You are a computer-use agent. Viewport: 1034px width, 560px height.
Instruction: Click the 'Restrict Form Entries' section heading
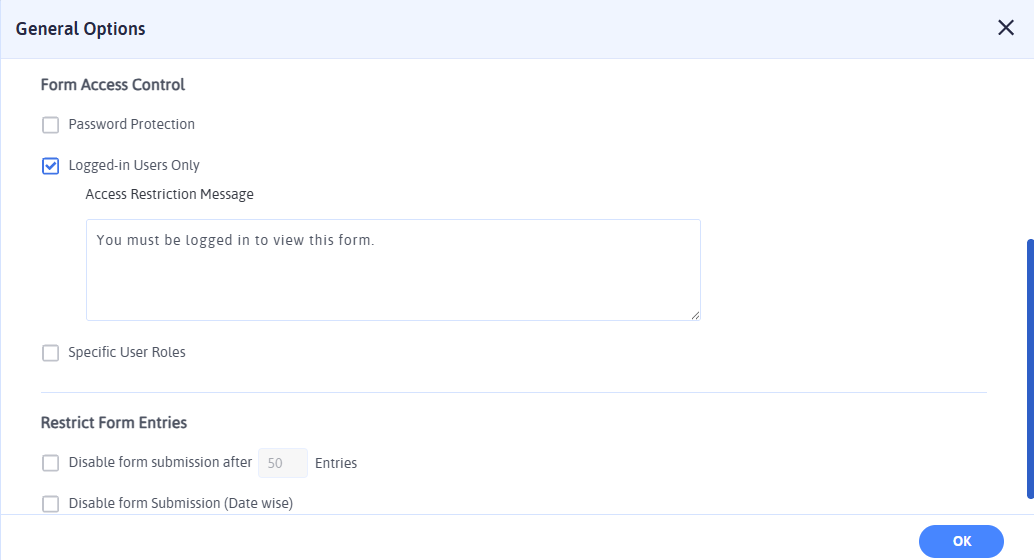tap(114, 423)
